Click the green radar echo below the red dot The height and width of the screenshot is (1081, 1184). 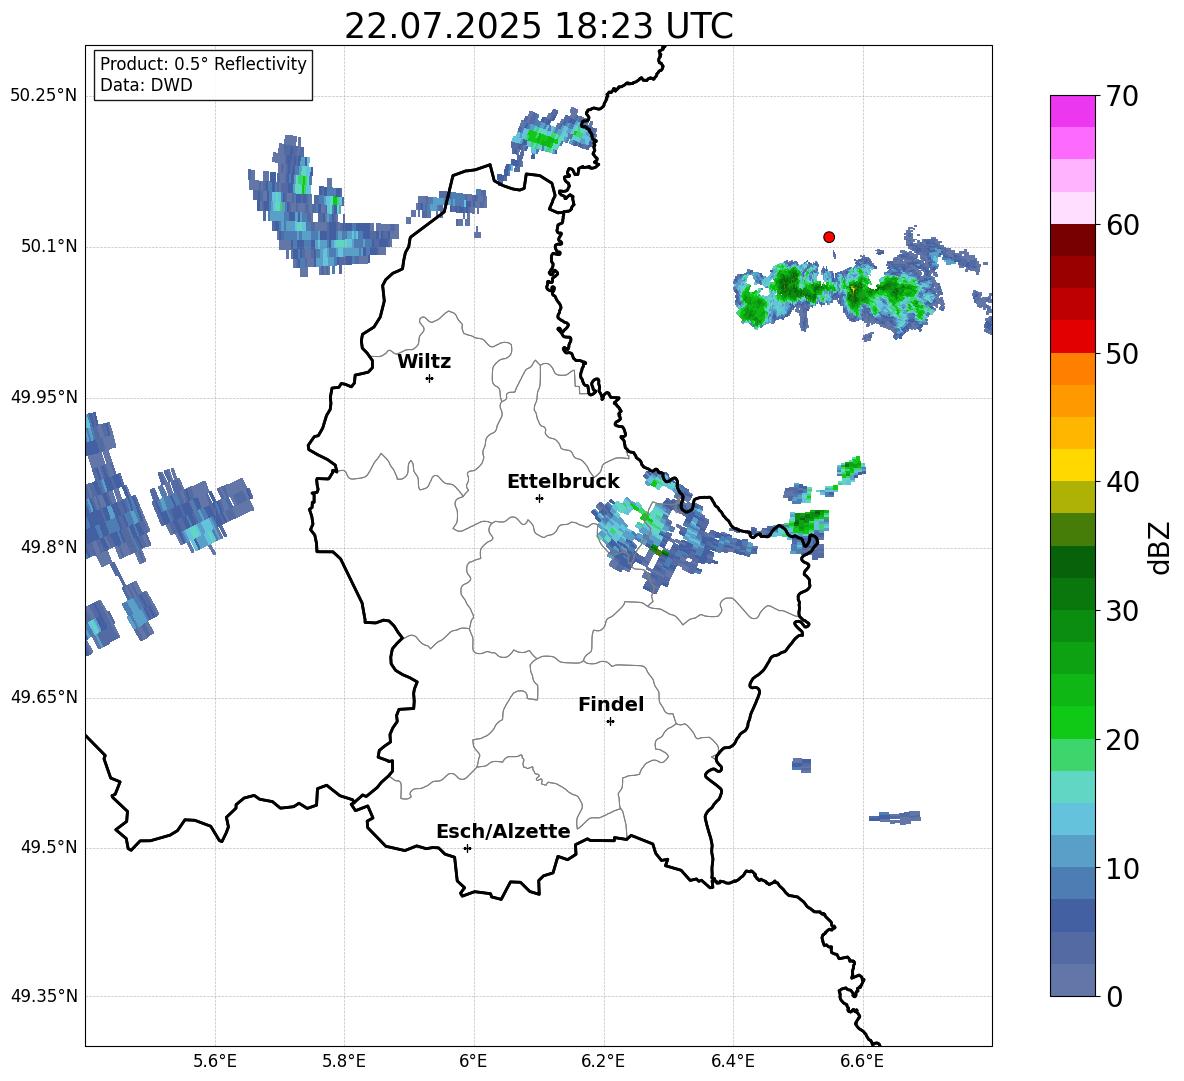pos(838,291)
